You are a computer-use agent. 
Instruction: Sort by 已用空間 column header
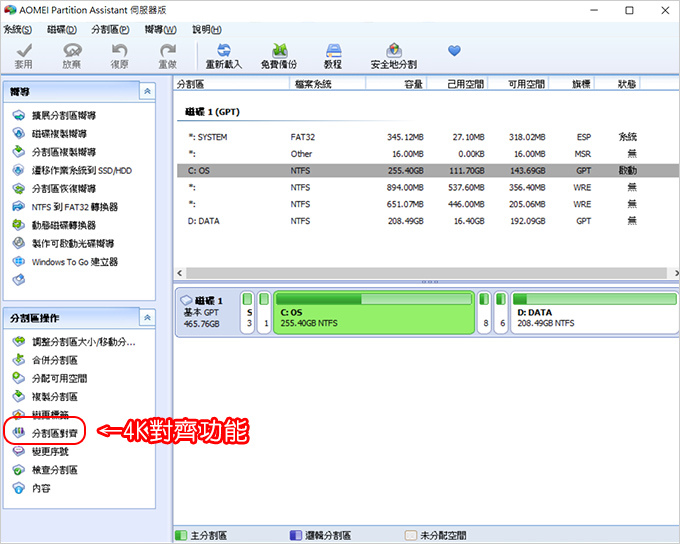click(x=458, y=84)
